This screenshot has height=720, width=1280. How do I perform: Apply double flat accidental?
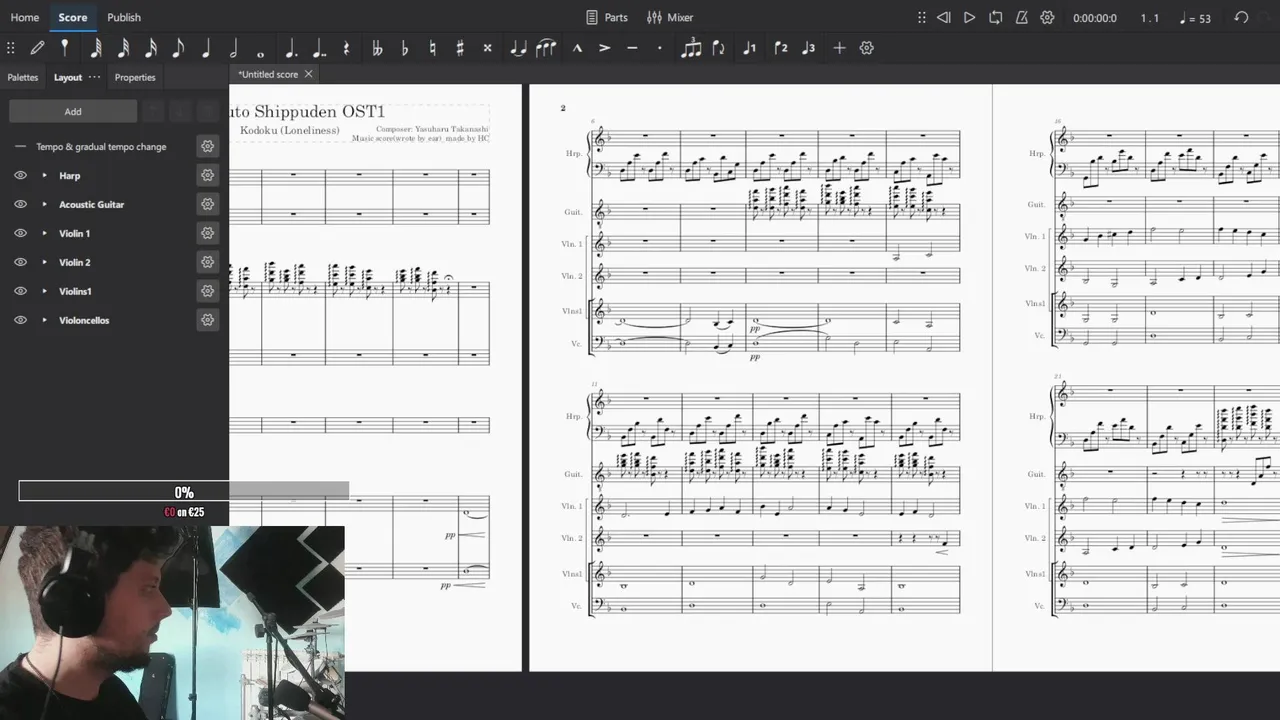coord(377,48)
